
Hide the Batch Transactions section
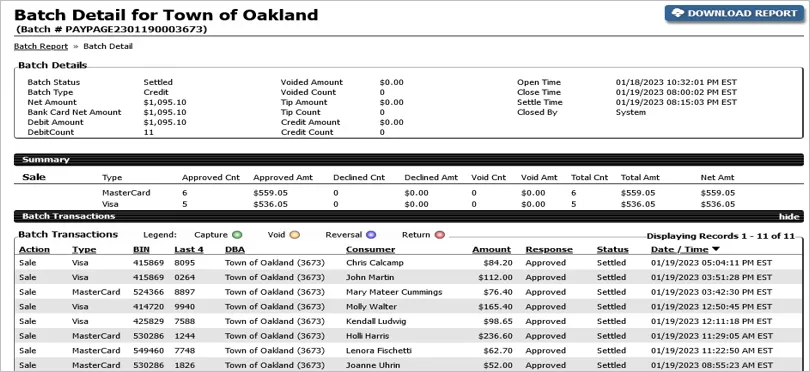click(789, 216)
